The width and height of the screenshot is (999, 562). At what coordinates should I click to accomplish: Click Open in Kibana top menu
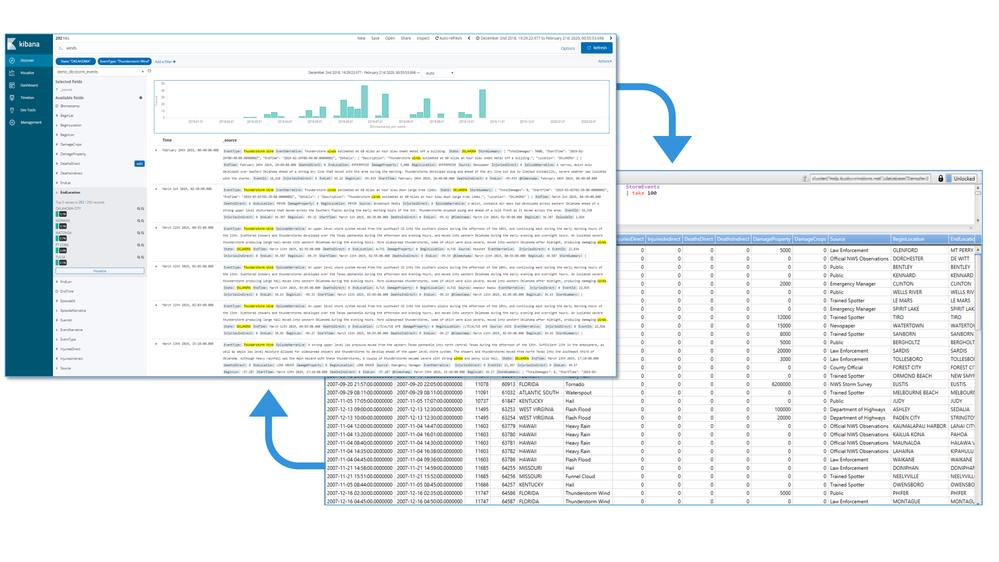point(390,38)
